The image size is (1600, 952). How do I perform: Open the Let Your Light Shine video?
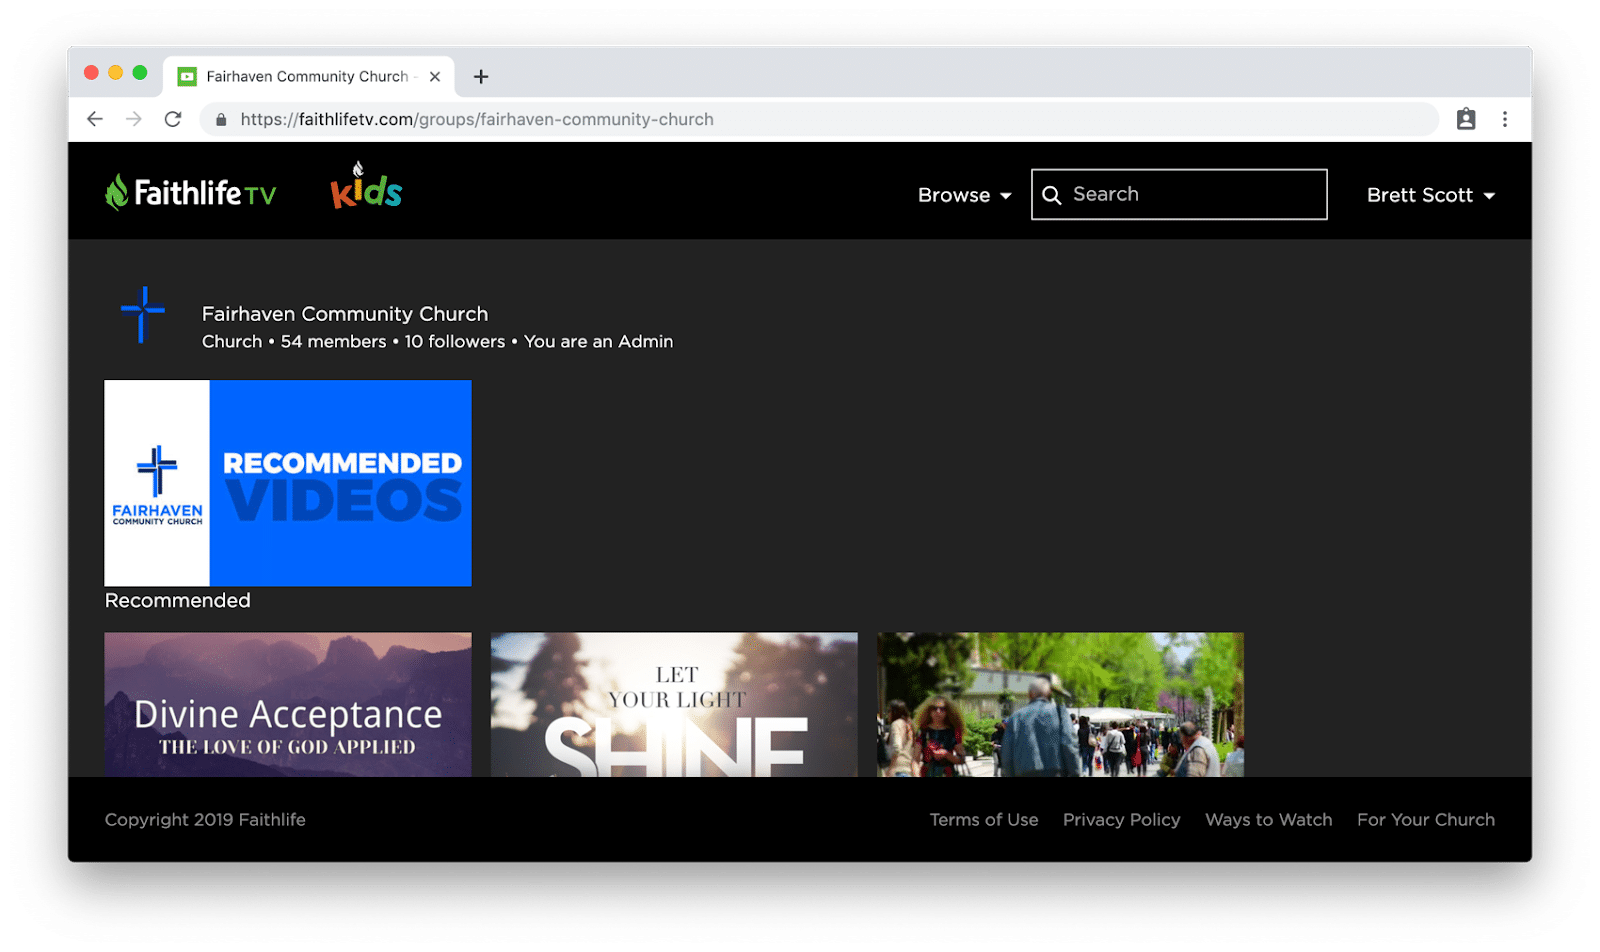pos(674,704)
